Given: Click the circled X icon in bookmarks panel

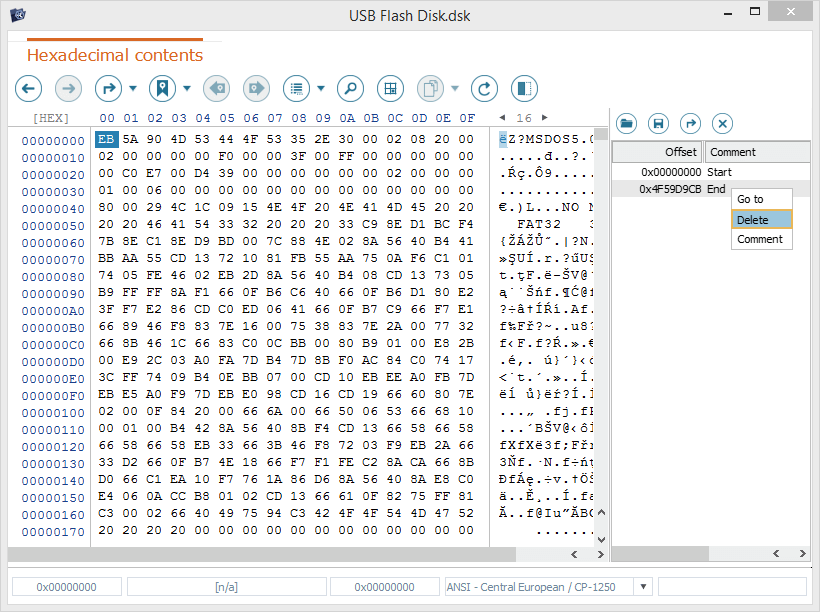Looking at the screenshot, I should [x=722, y=123].
